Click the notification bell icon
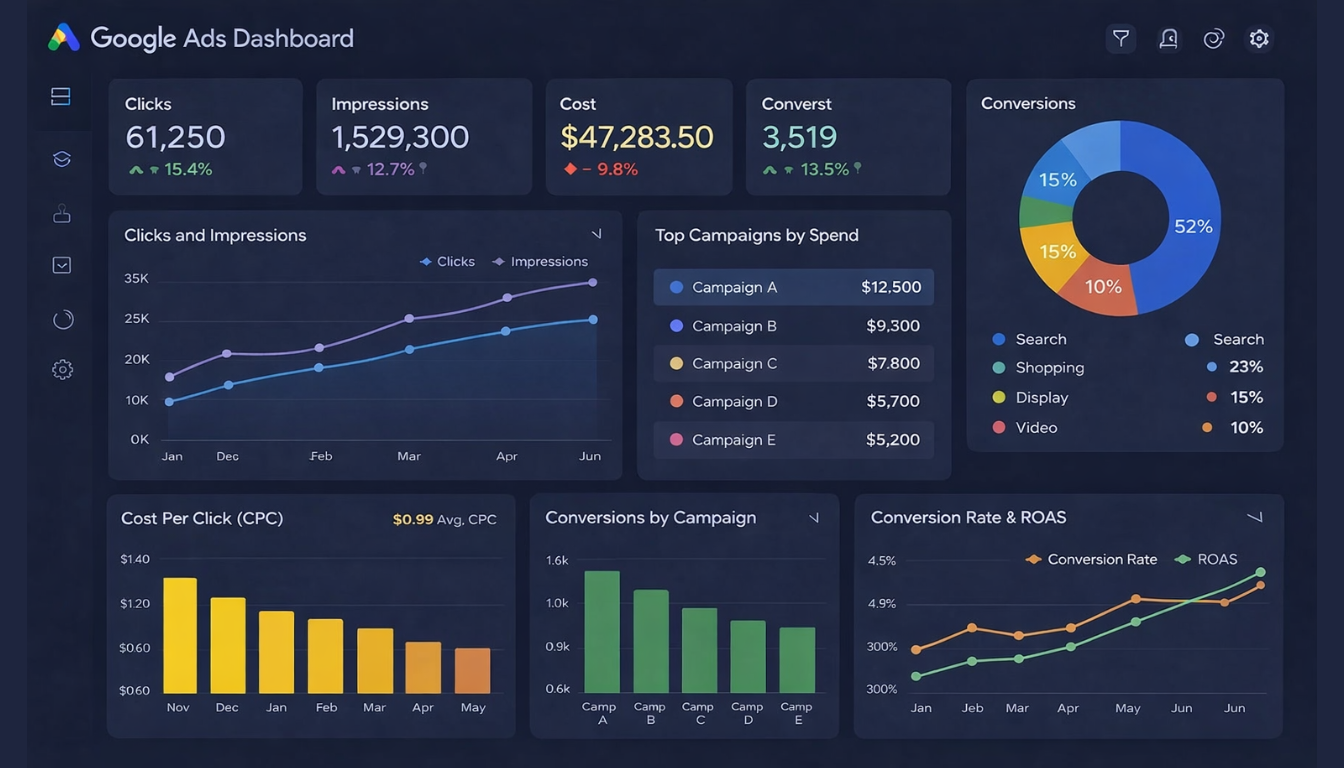This screenshot has height=768, width=1344. pos(1168,39)
